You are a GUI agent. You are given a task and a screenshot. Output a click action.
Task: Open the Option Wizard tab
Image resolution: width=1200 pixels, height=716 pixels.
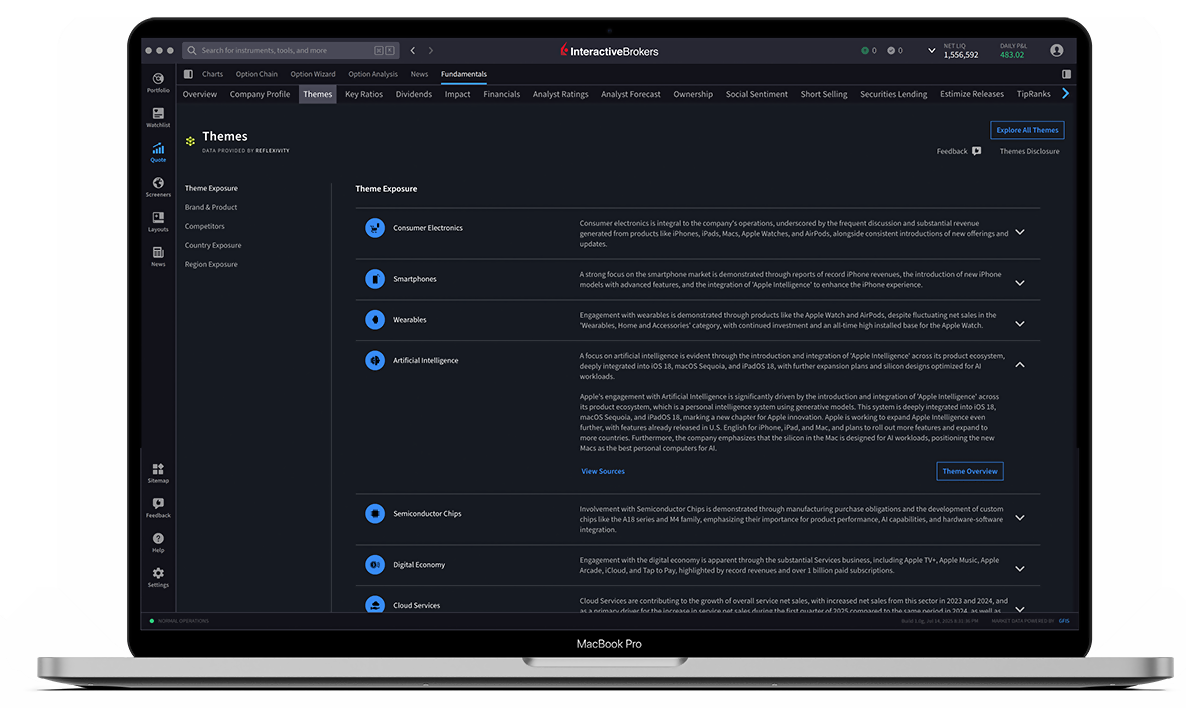click(313, 74)
